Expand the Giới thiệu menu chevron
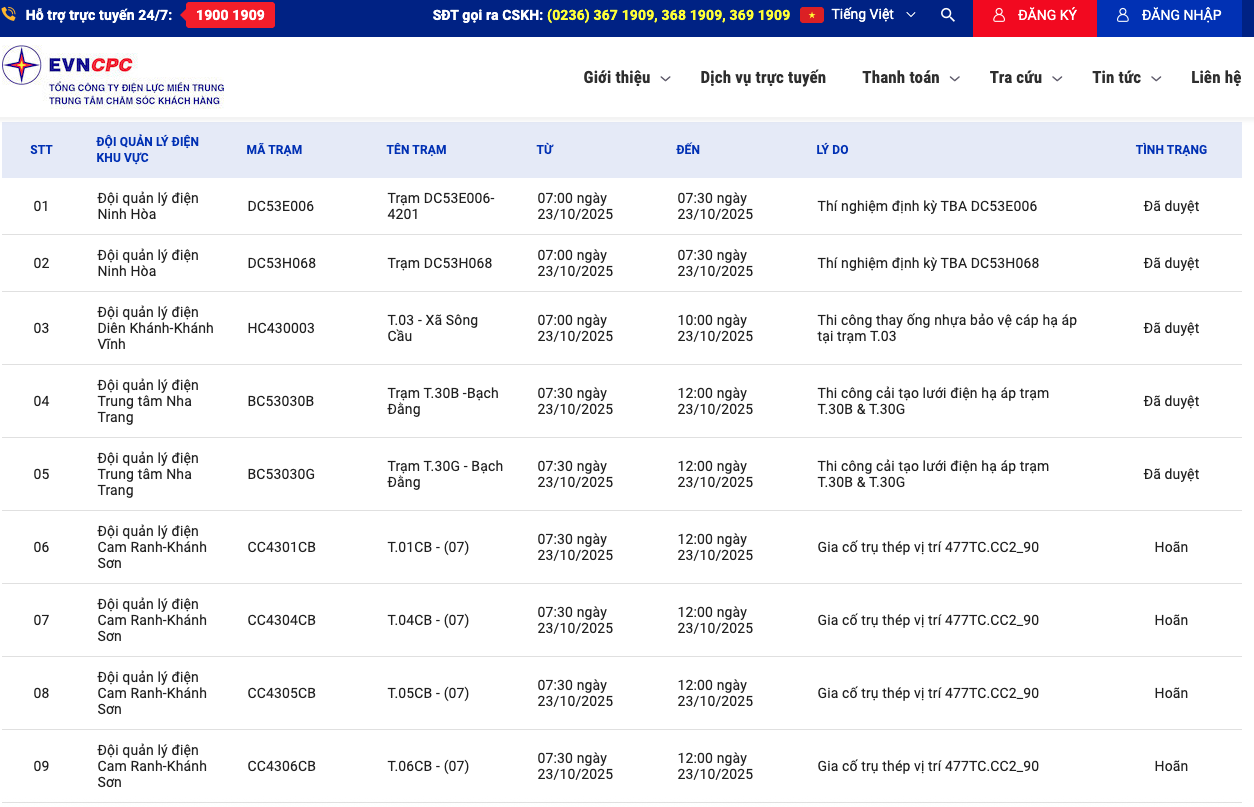This screenshot has height=807, width=1254. [666, 79]
